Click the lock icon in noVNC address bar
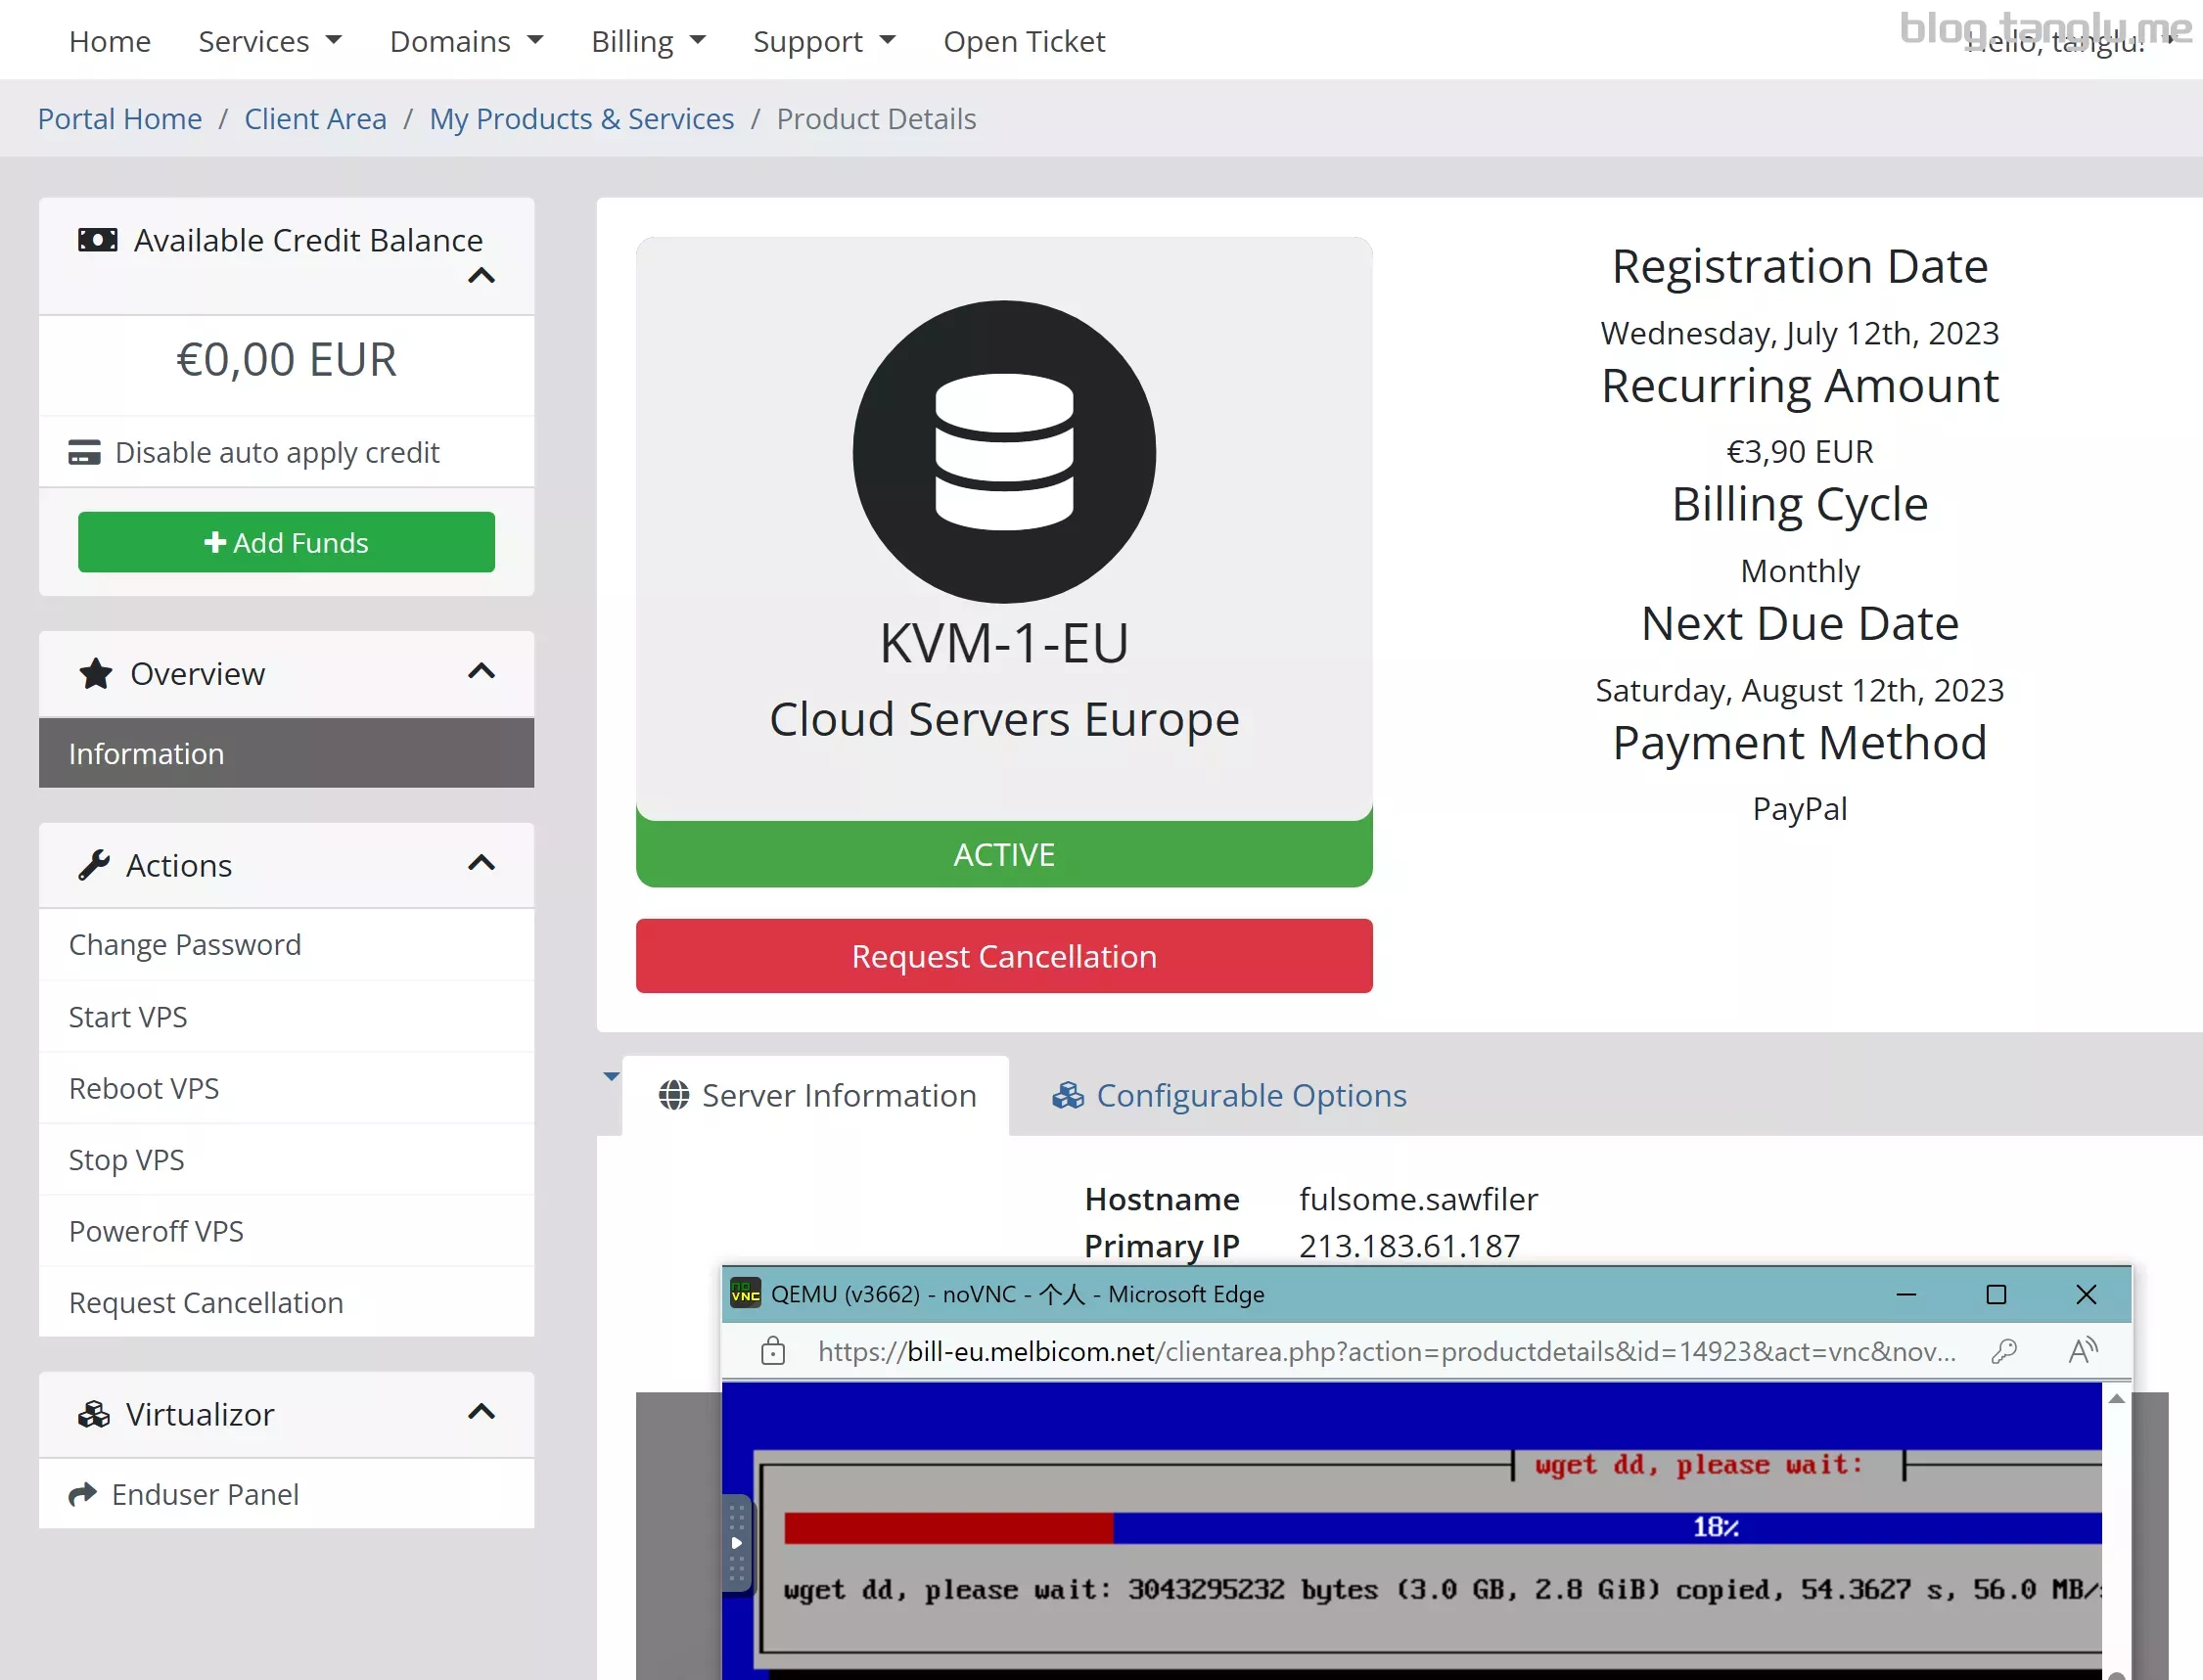2203x1680 pixels. [x=773, y=1351]
